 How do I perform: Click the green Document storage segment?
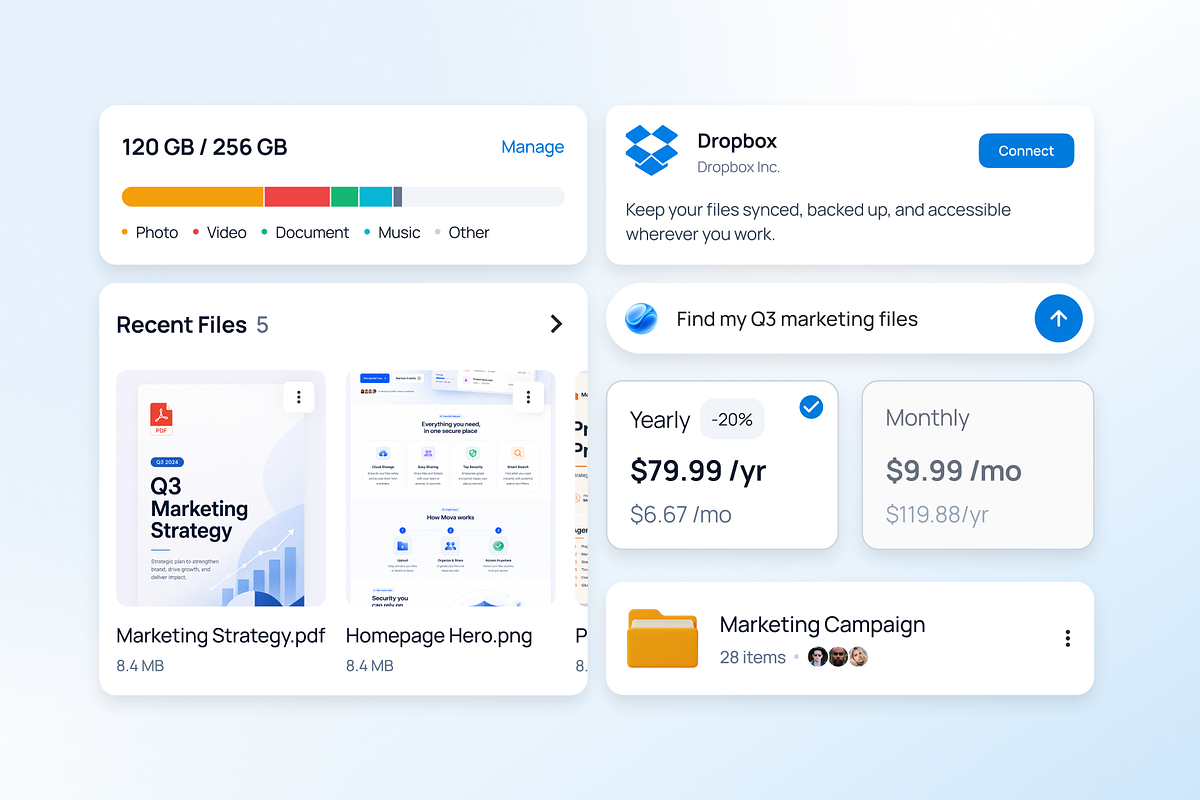pos(344,197)
